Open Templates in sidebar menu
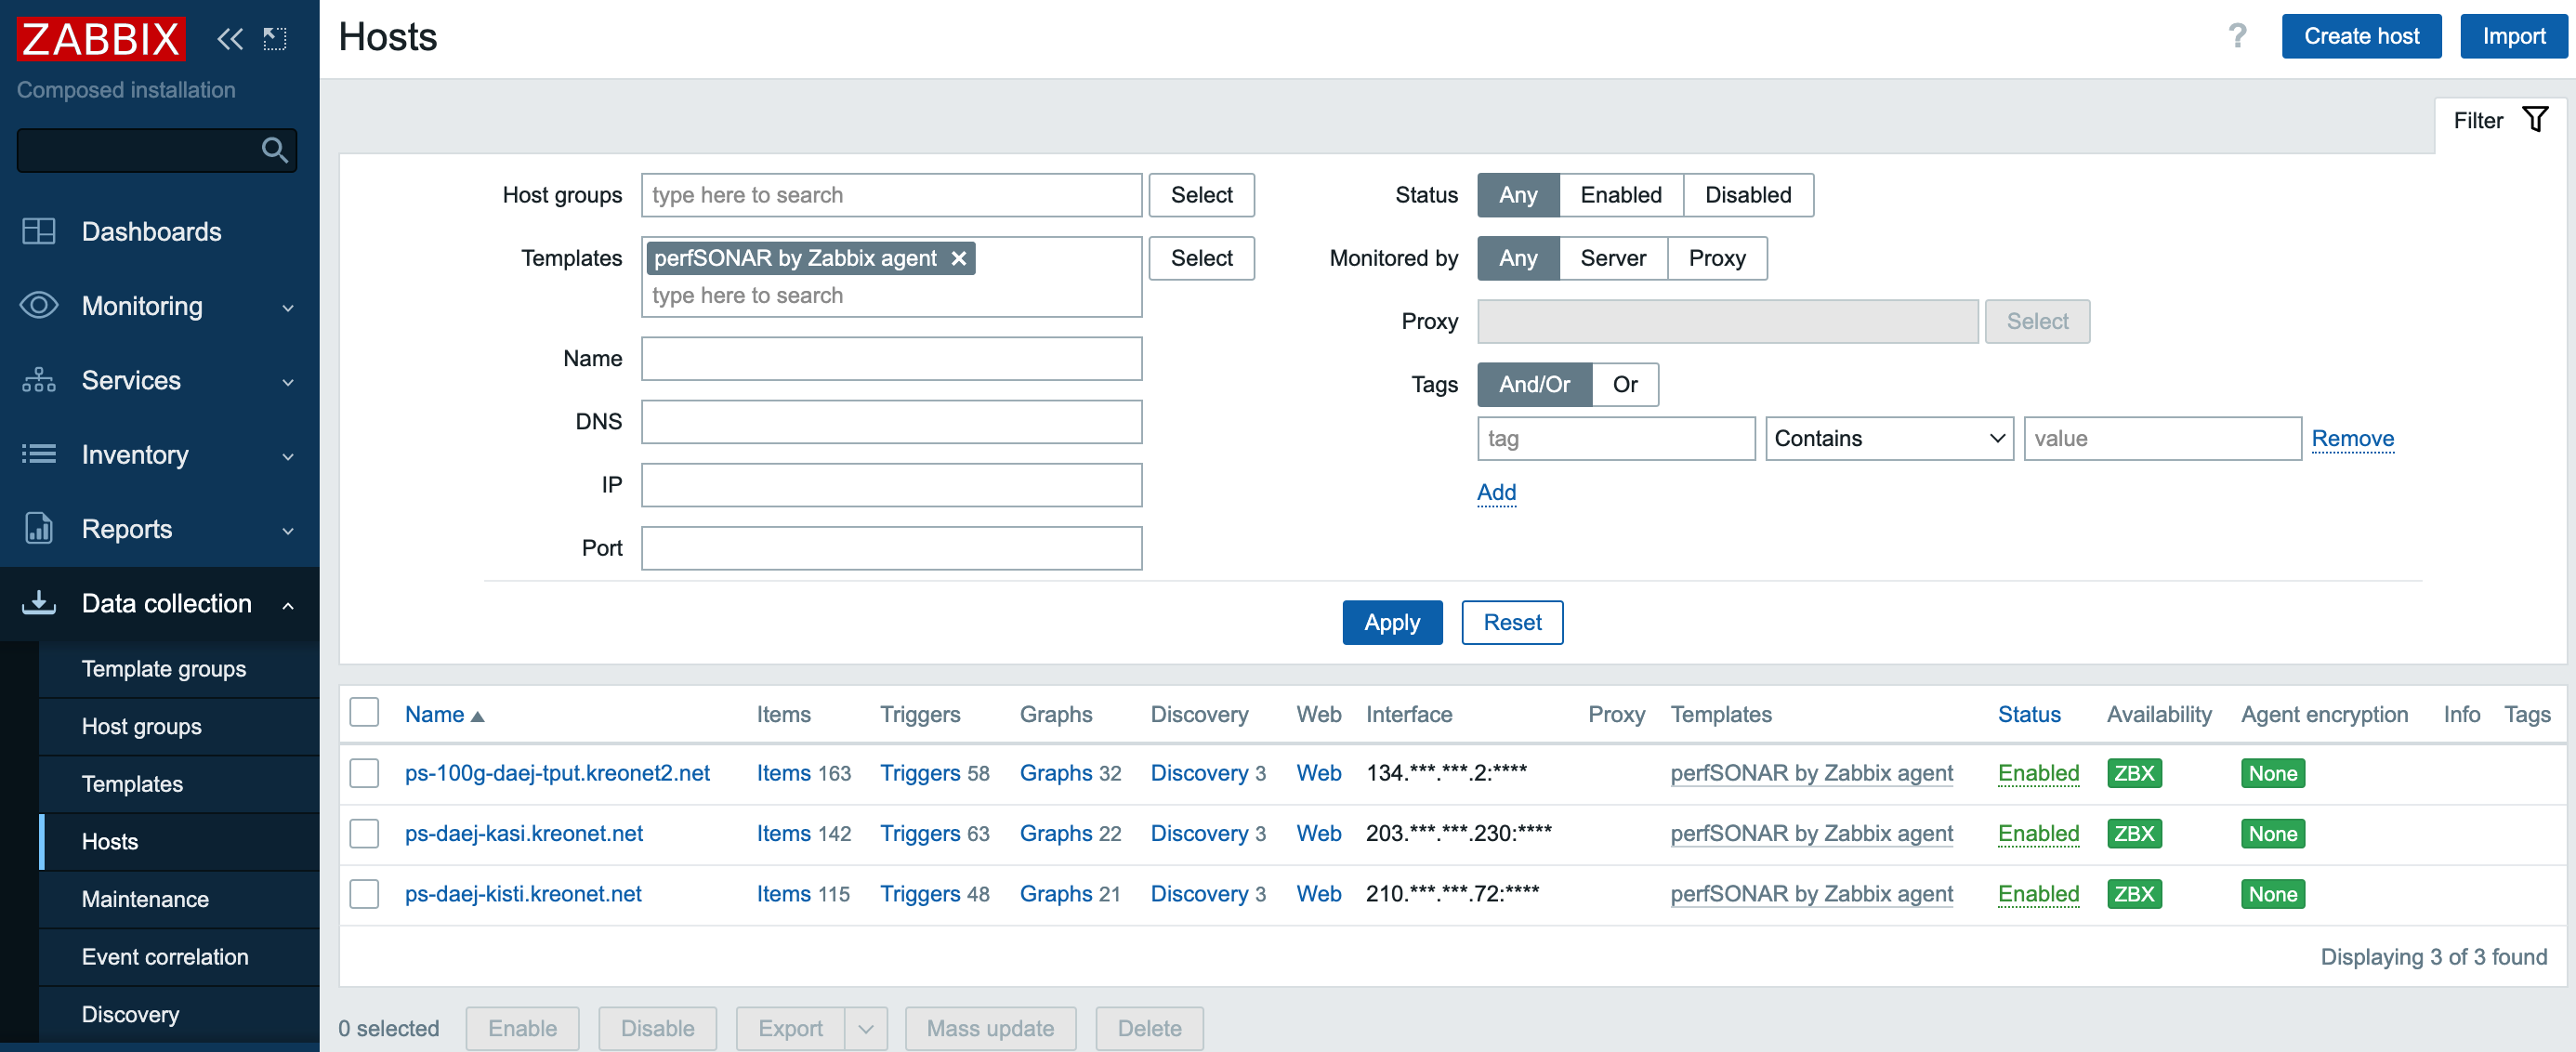 pos(132,783)
